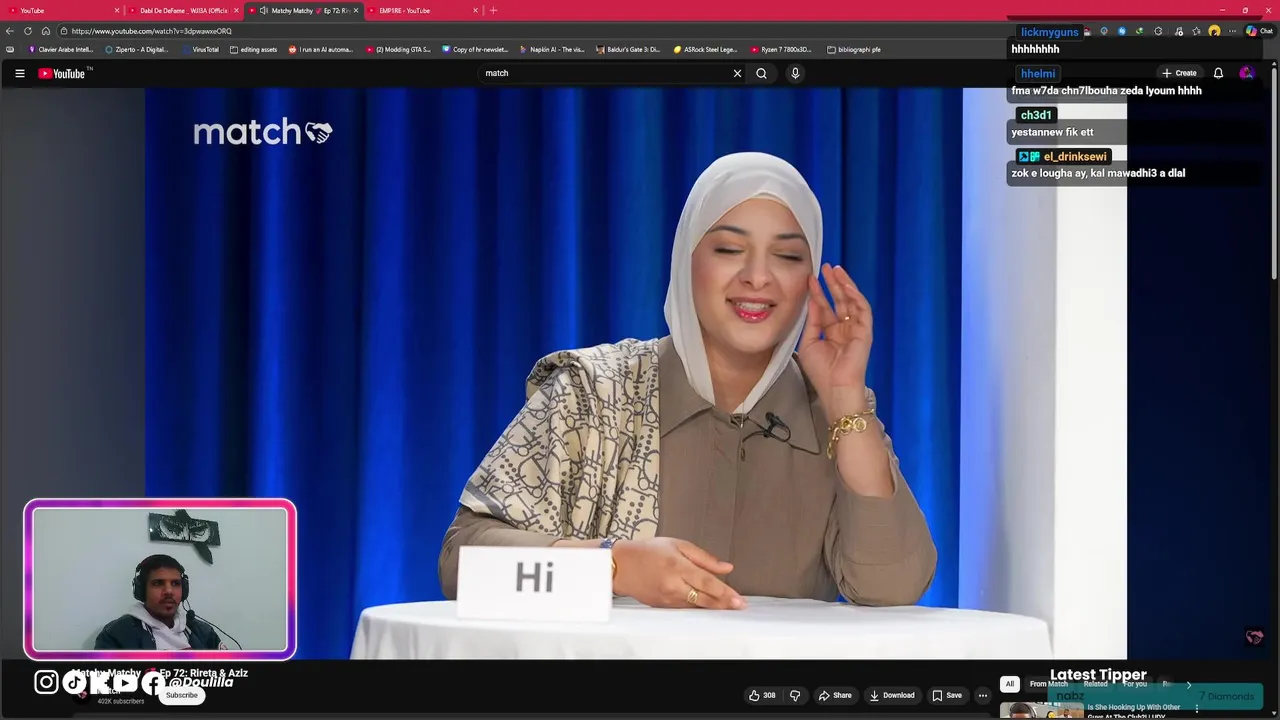Screen dimensions: 1280x720
Task: Click the YouTube logo home link
Action: (x=62, y=73)
